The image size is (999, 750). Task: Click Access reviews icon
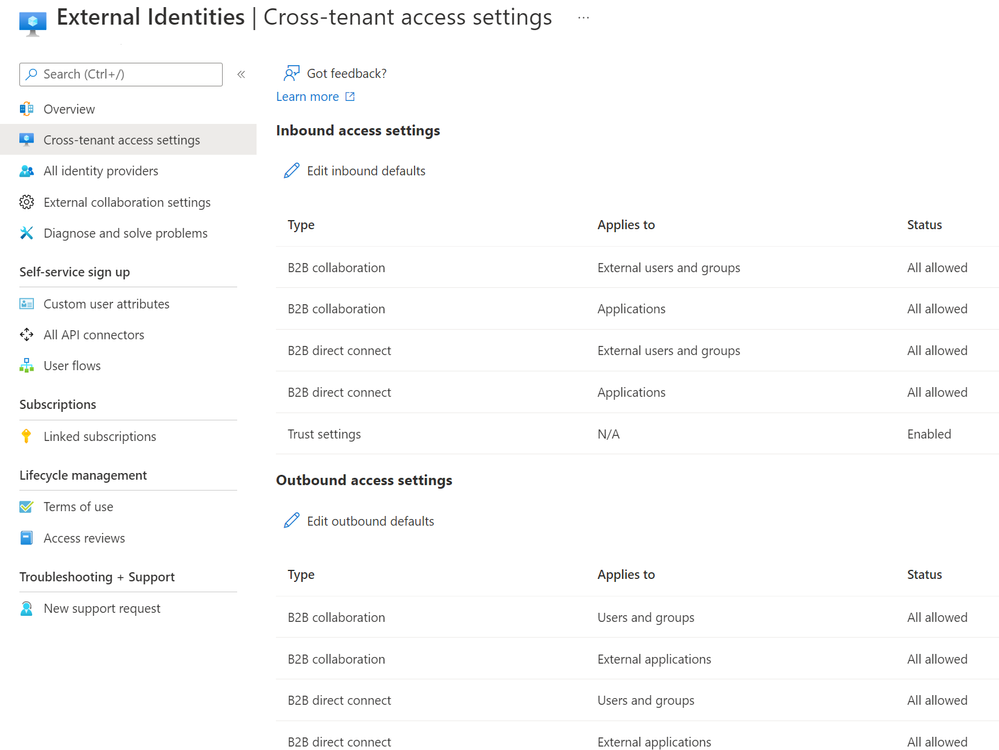pos(27,538)
